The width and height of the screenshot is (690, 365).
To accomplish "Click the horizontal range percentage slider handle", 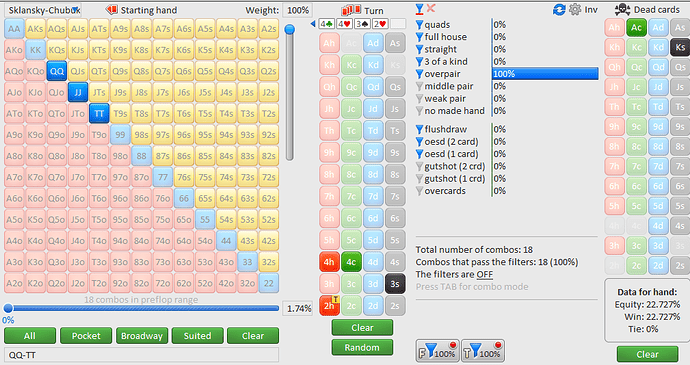I will pos(8,308).
